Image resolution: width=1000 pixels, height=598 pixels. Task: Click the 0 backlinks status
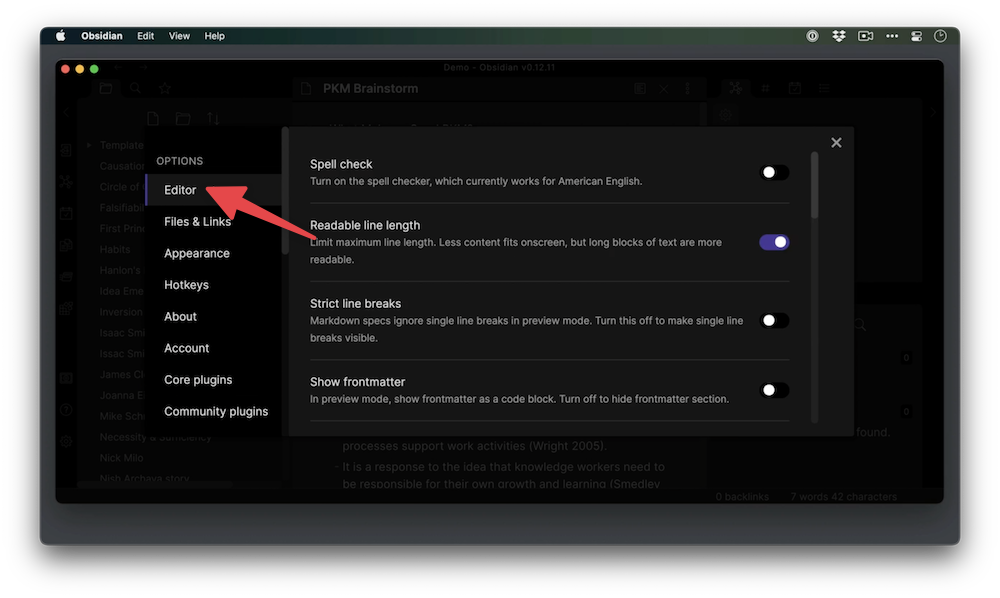point(742,497)
